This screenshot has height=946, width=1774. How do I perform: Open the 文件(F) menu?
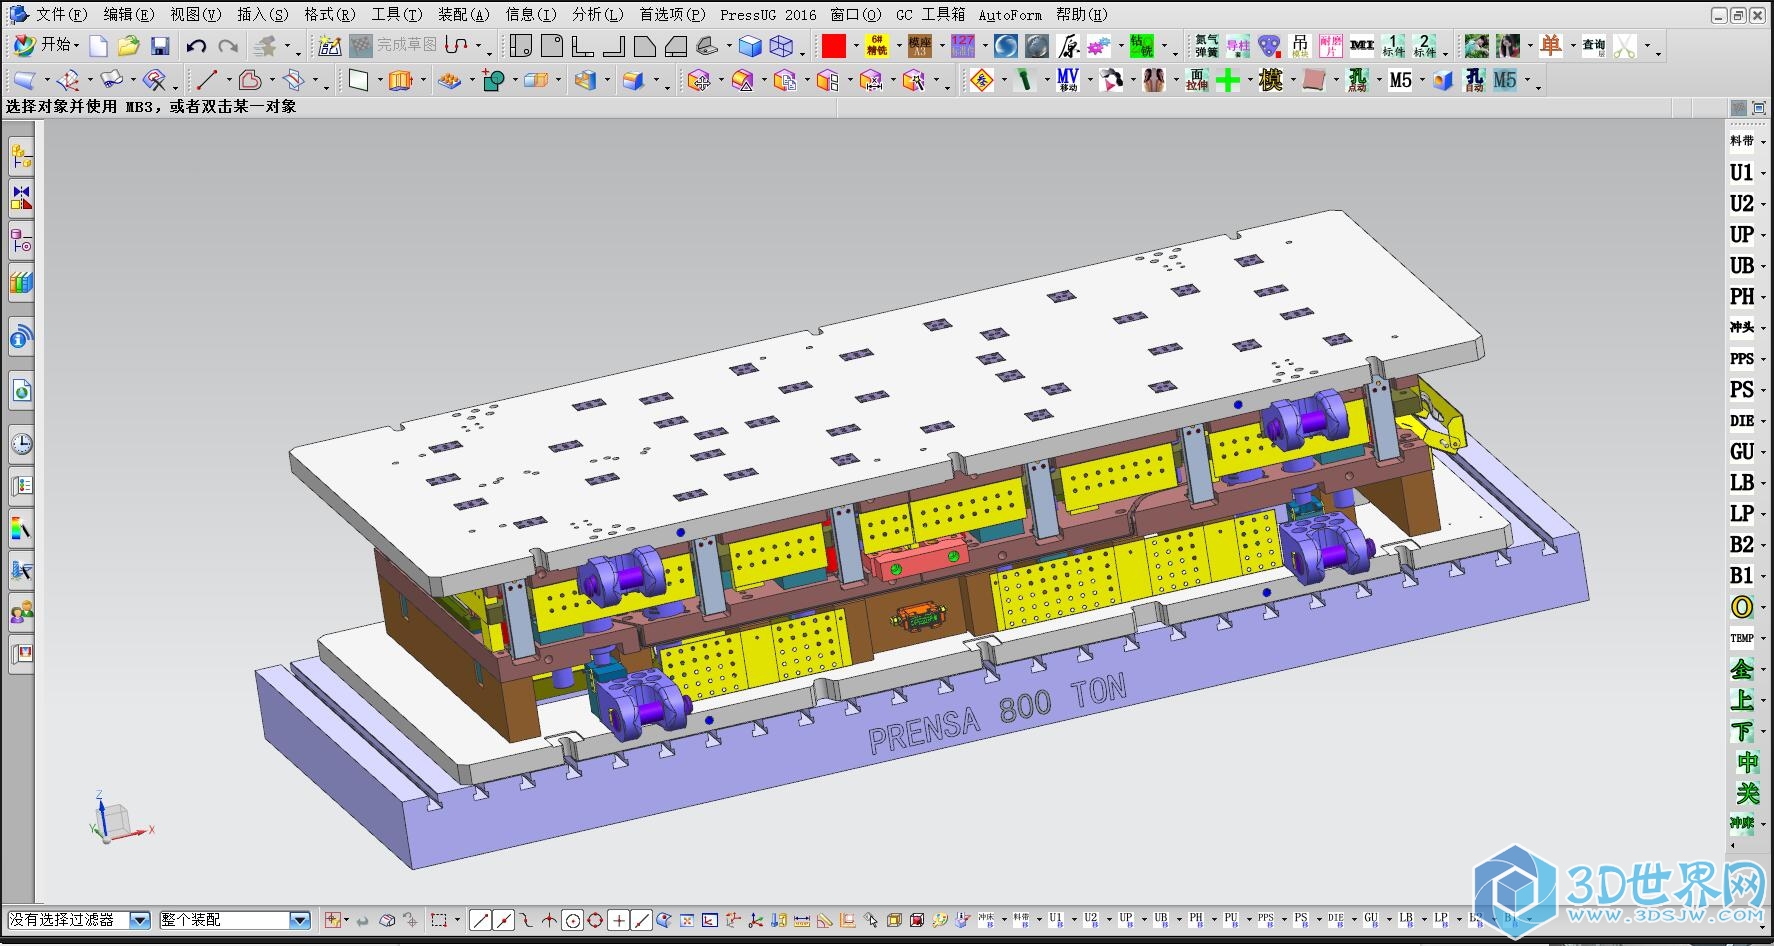pos(62,15)
